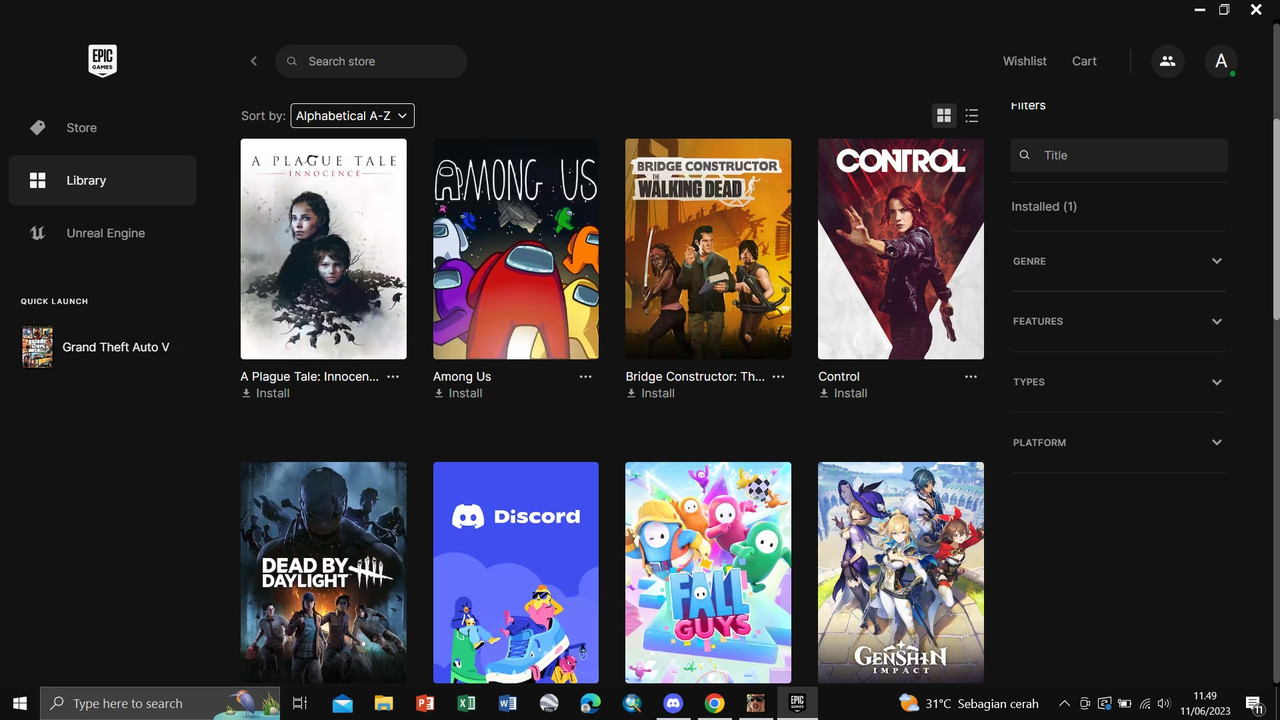Open more options for A Plague Tale
This screenshot has height=720, width=1280.
(393, 377)
